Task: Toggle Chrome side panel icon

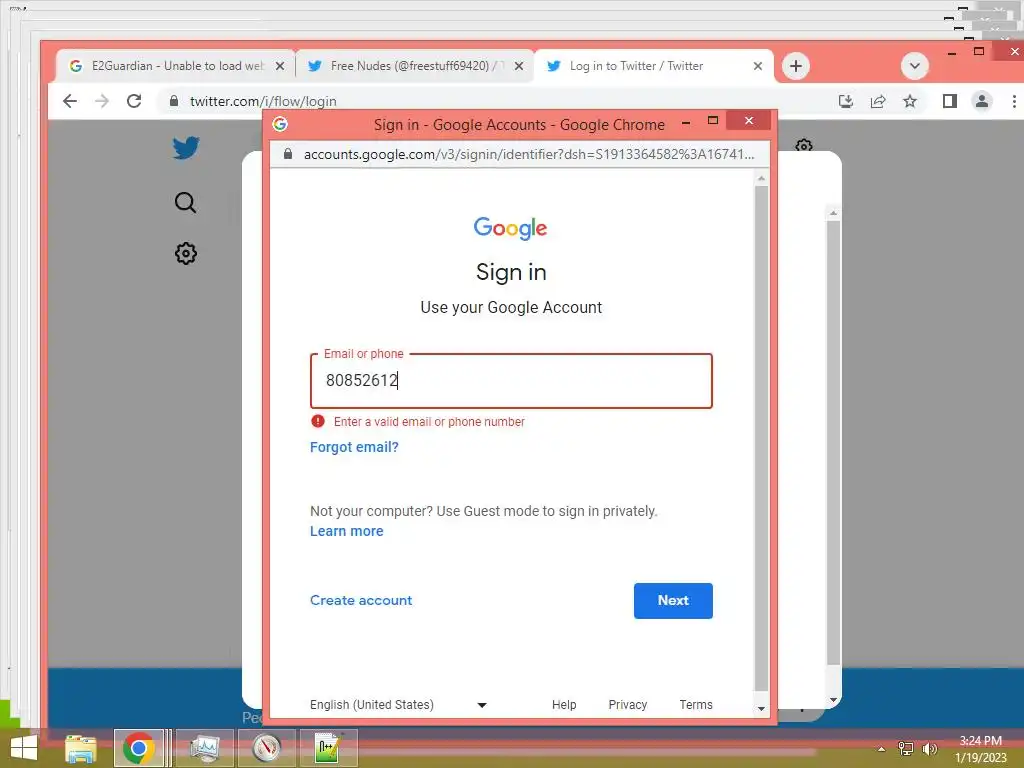Action: coord(950,101)
